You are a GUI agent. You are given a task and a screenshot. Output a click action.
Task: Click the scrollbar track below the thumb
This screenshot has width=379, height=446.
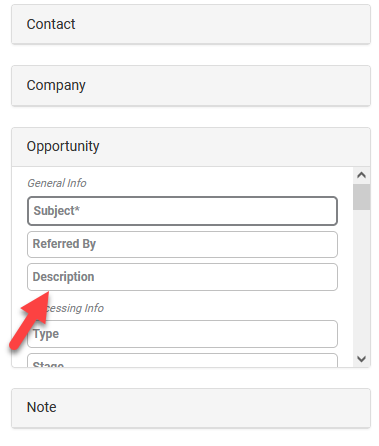pyautogui.click(x=361, y=280)
